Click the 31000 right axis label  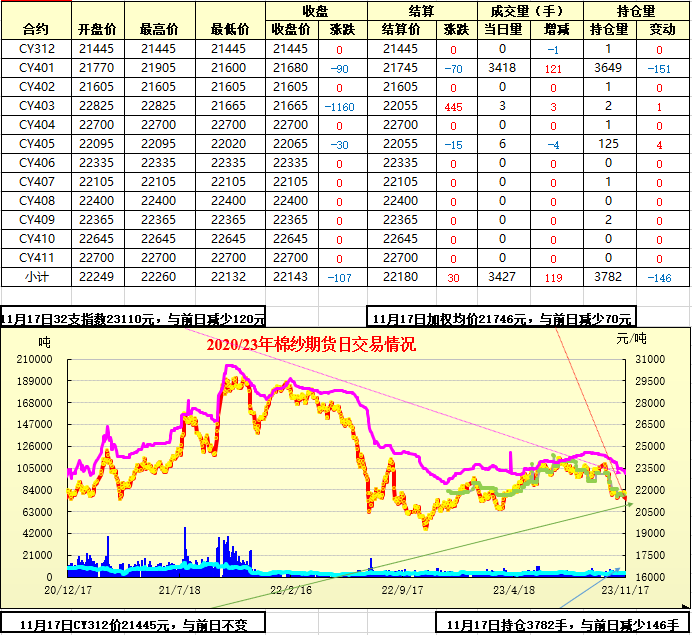click(x=649, y=359)
